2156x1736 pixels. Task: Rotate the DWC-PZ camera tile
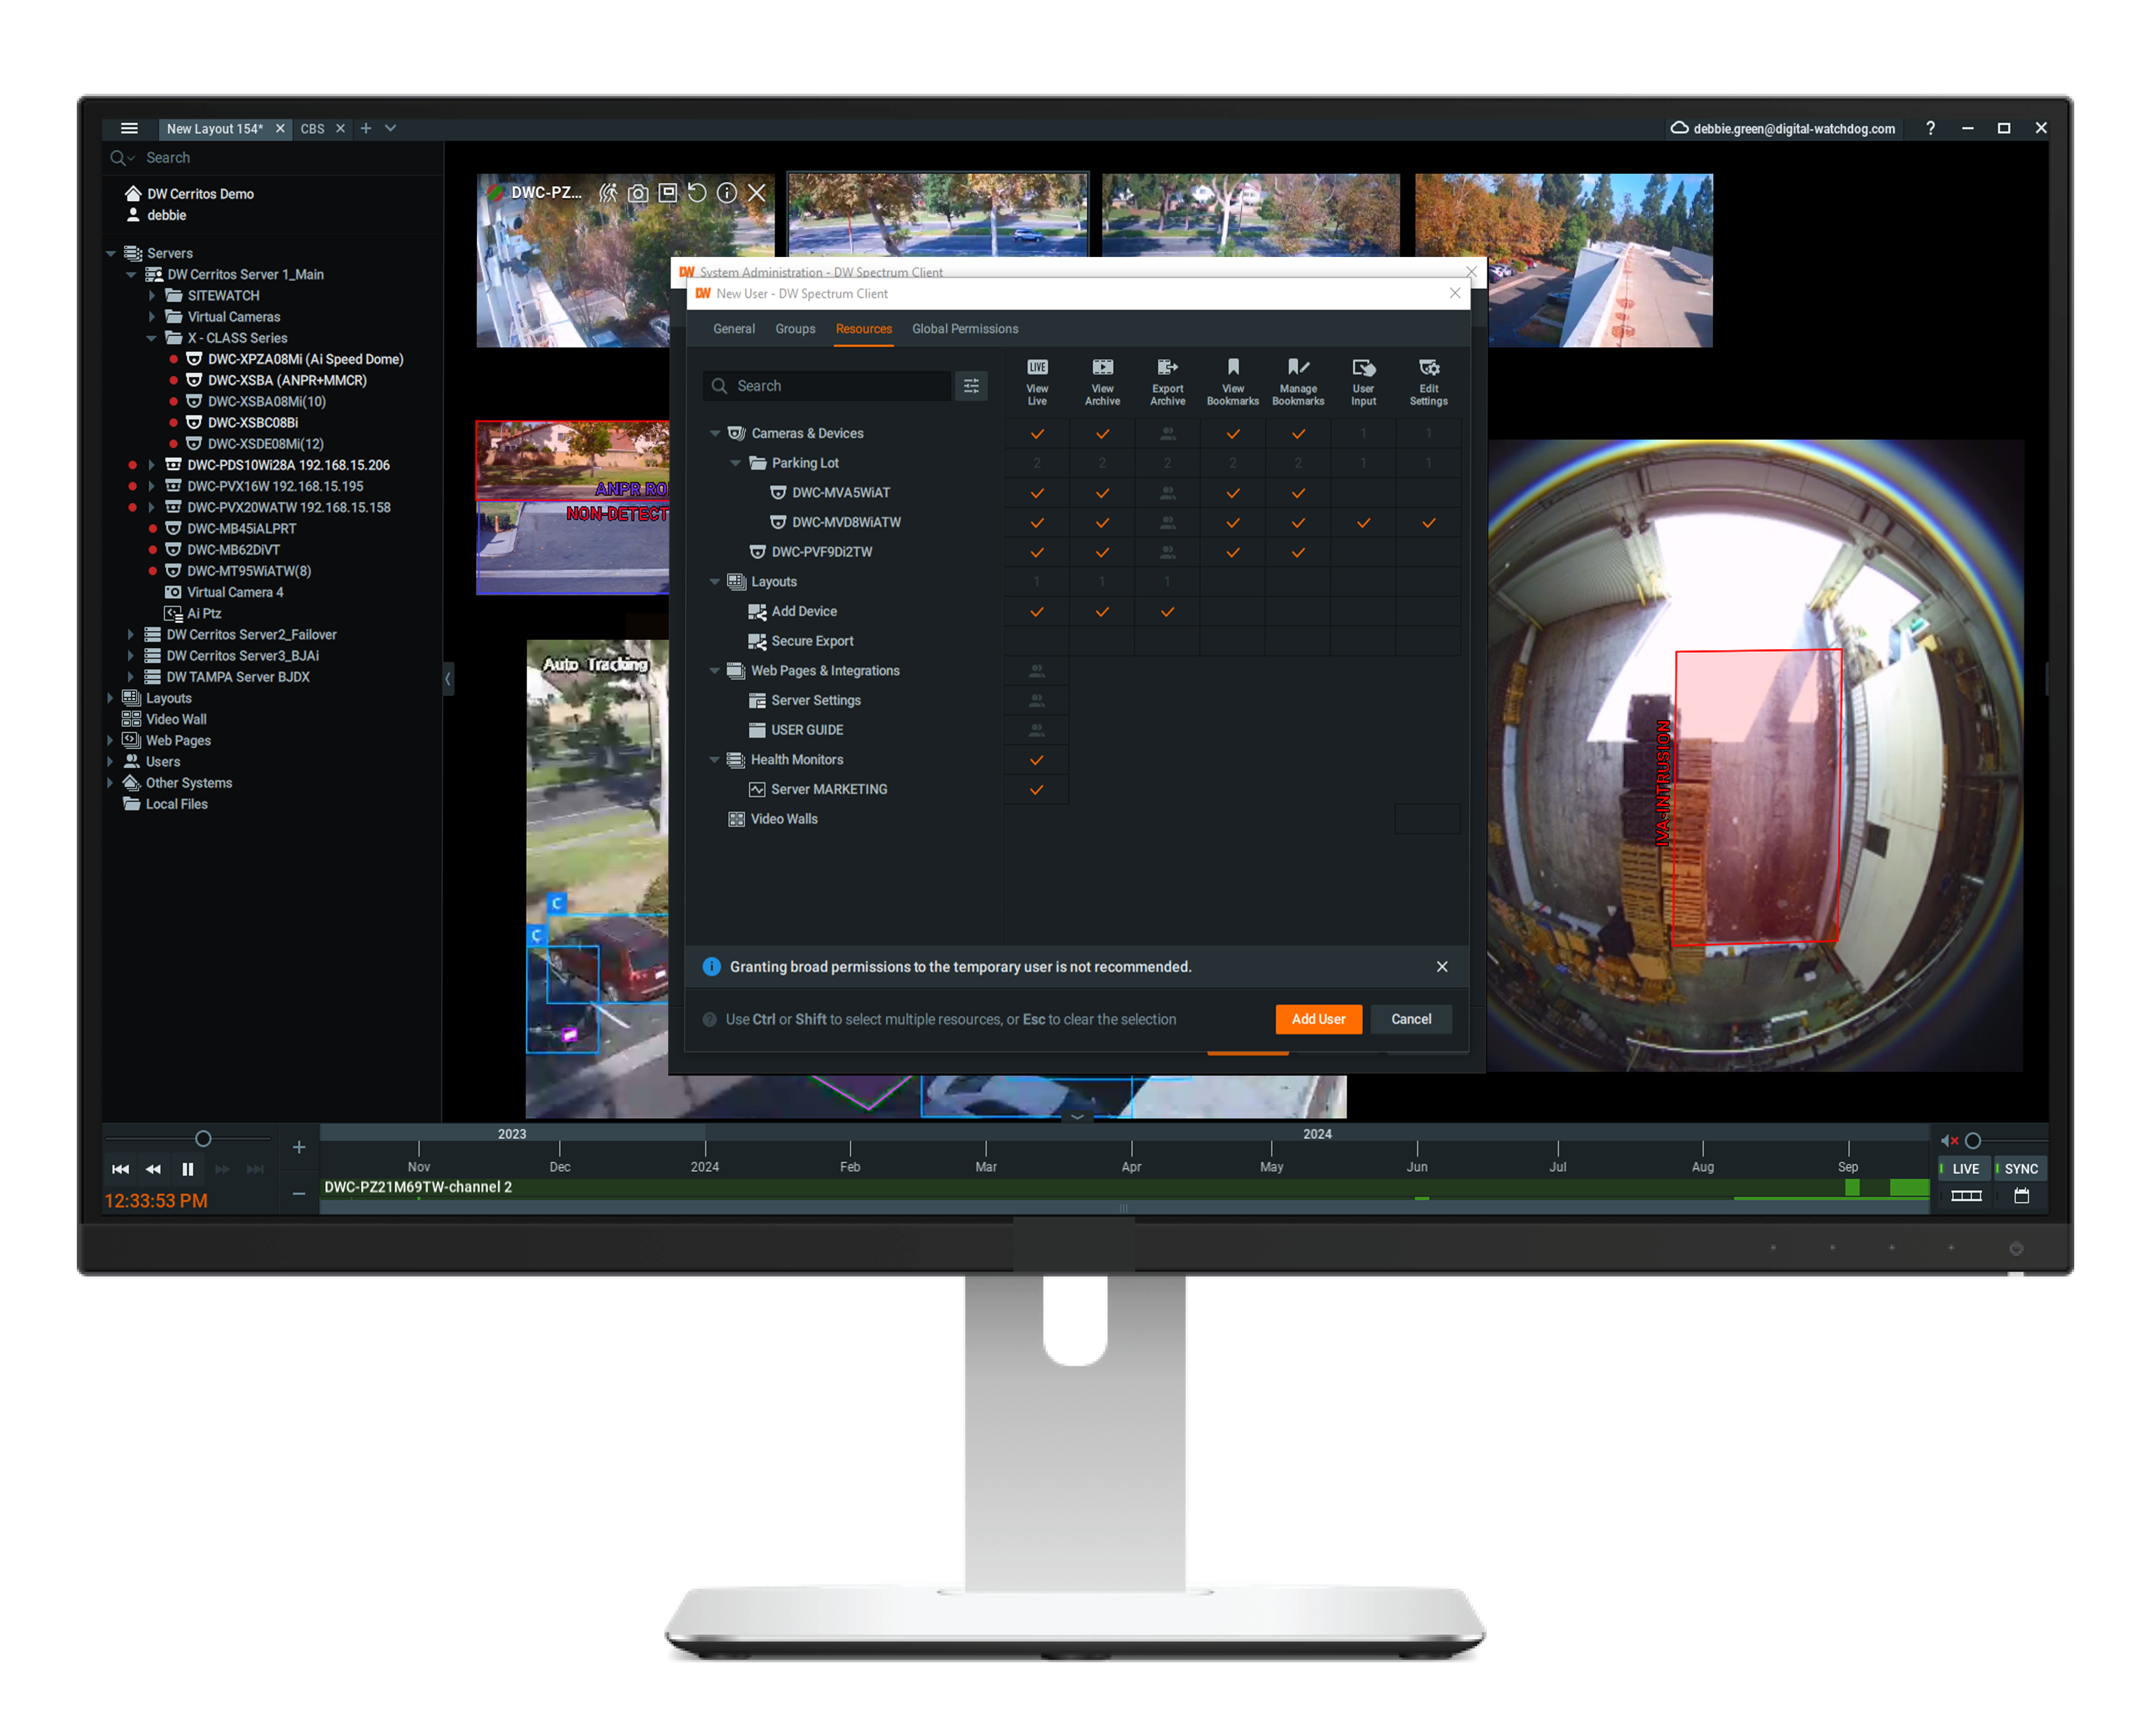click(x=697, y=193)
